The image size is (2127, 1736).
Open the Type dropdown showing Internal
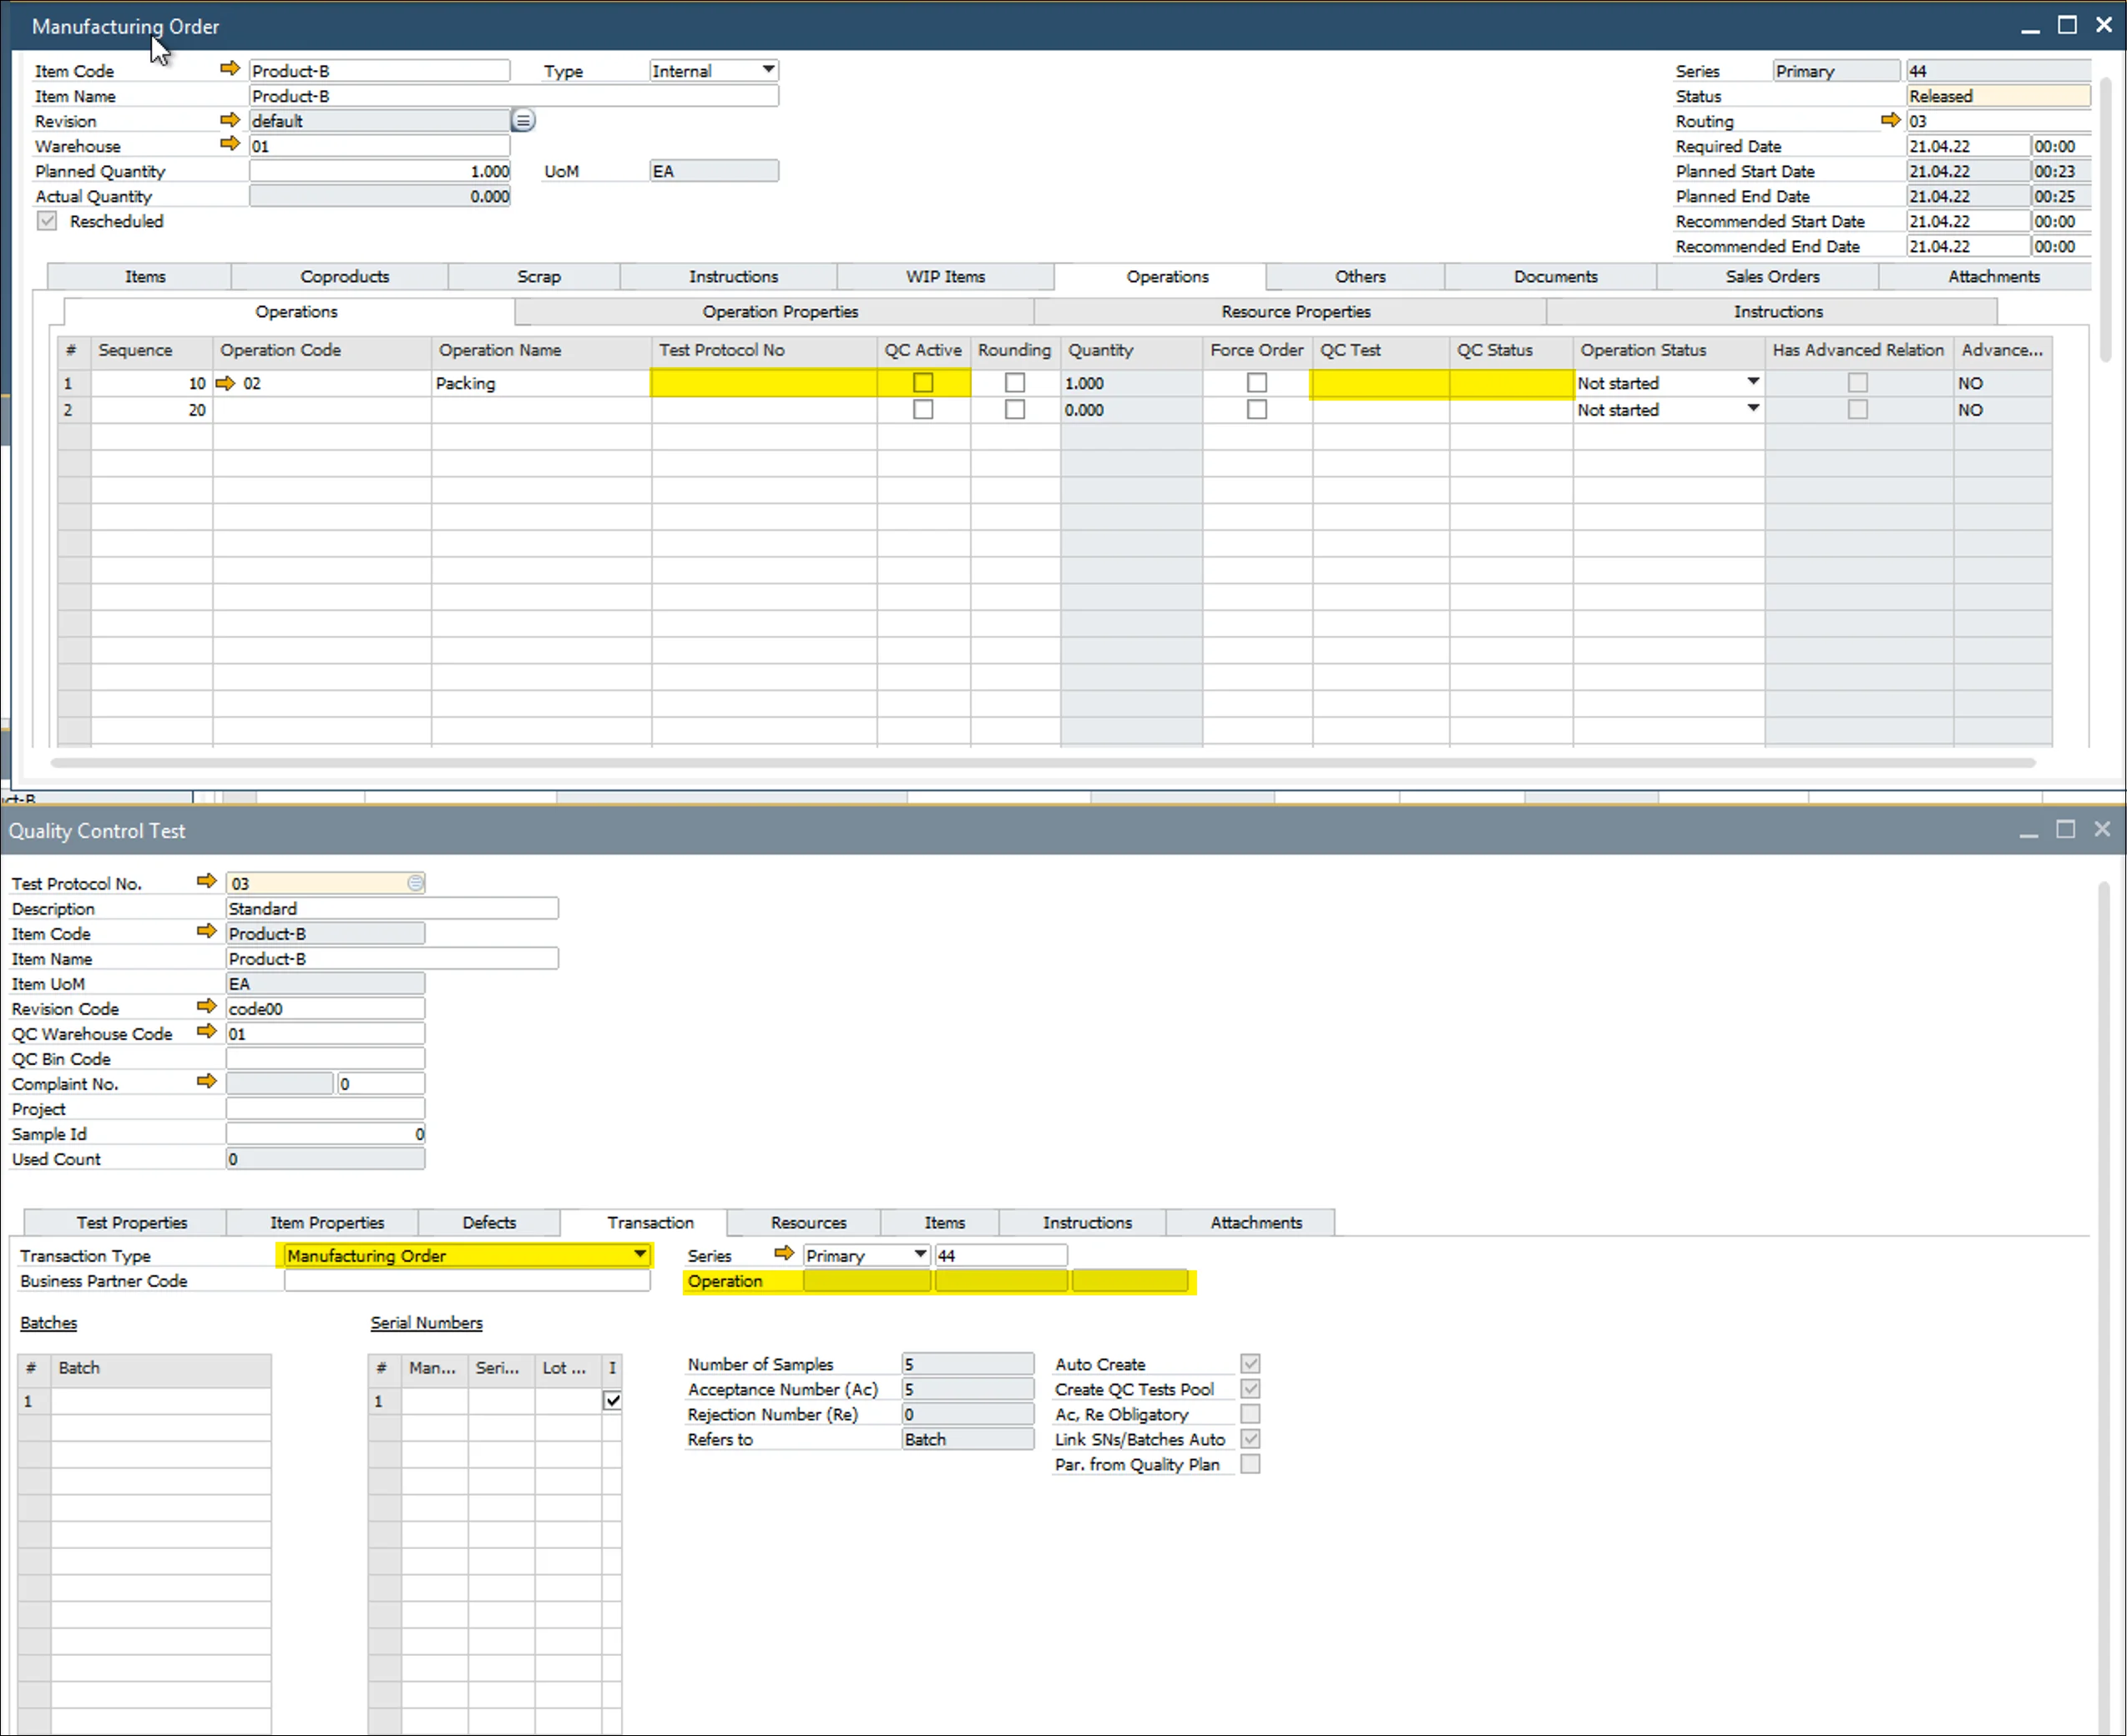[x=768, y=70]
